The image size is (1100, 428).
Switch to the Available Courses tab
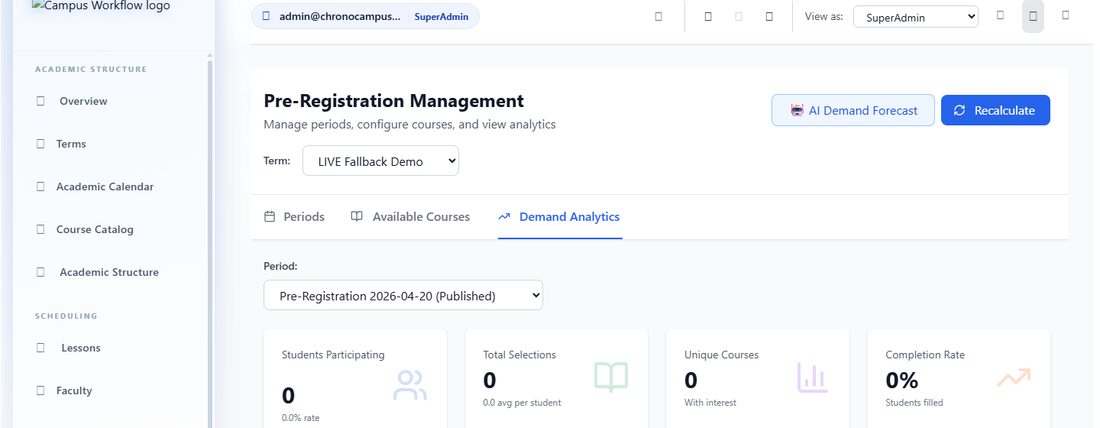[410, 217]
